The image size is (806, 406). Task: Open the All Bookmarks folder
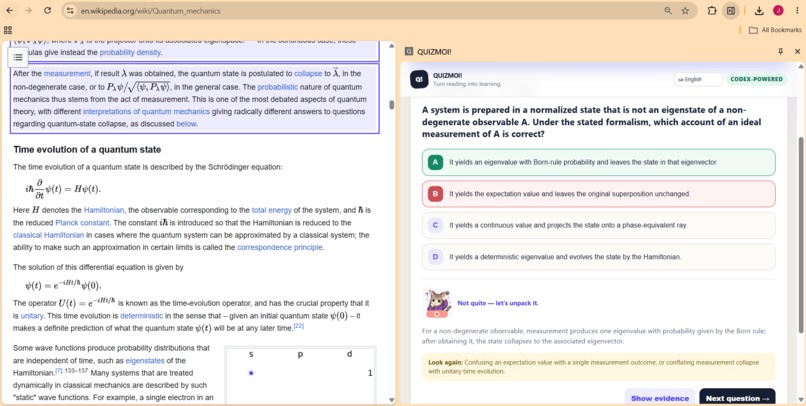(x=775, y=30)
